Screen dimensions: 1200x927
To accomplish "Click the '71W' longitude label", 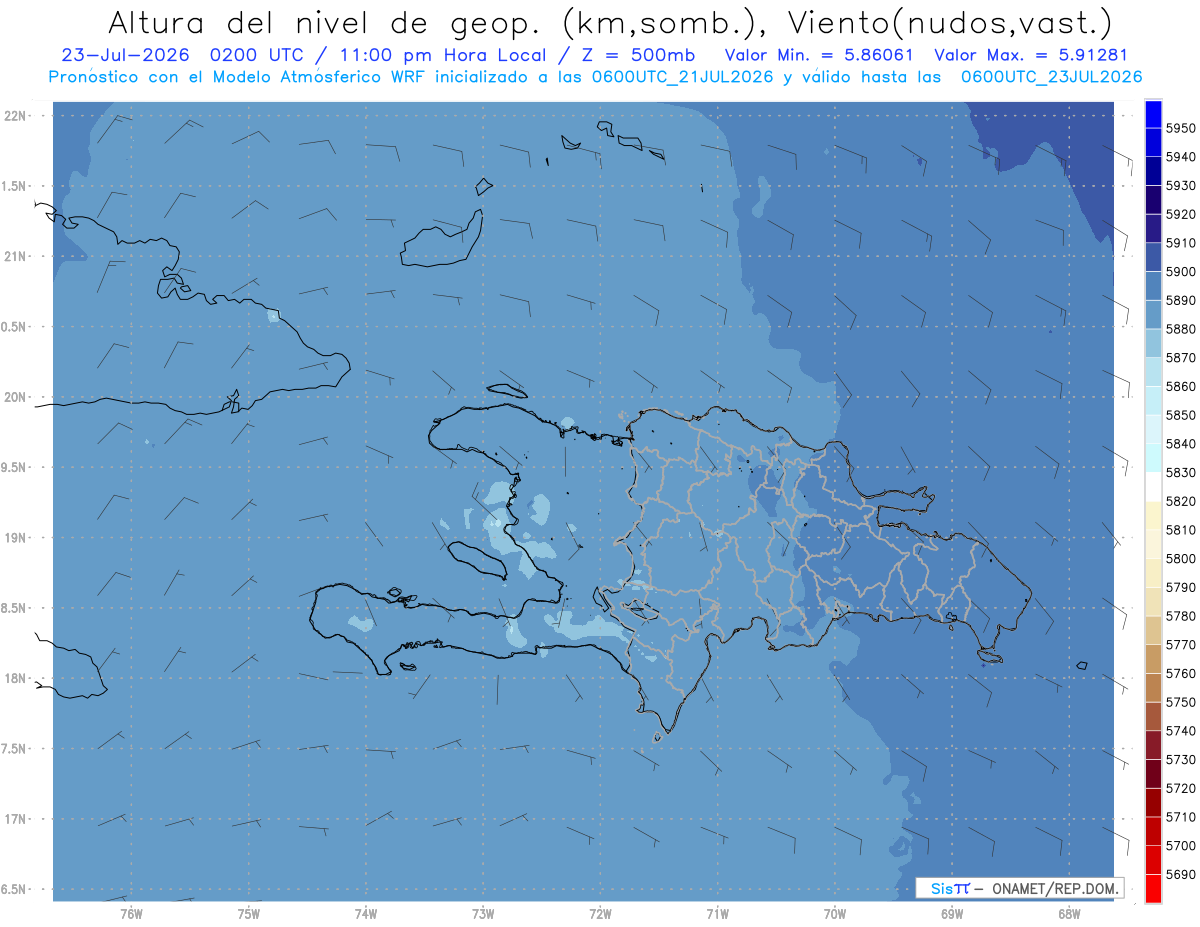I will click(717, 913).
